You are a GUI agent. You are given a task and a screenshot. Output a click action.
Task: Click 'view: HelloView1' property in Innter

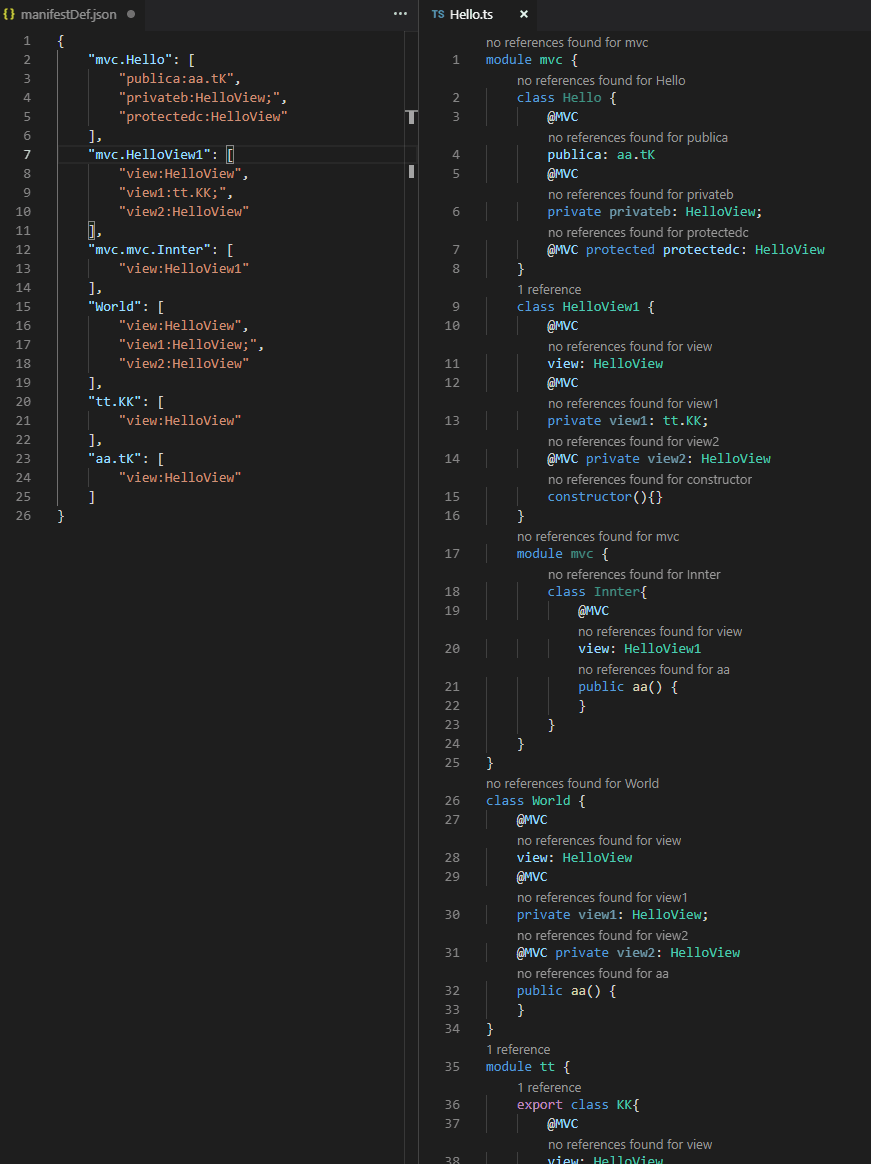click(639, 650)
